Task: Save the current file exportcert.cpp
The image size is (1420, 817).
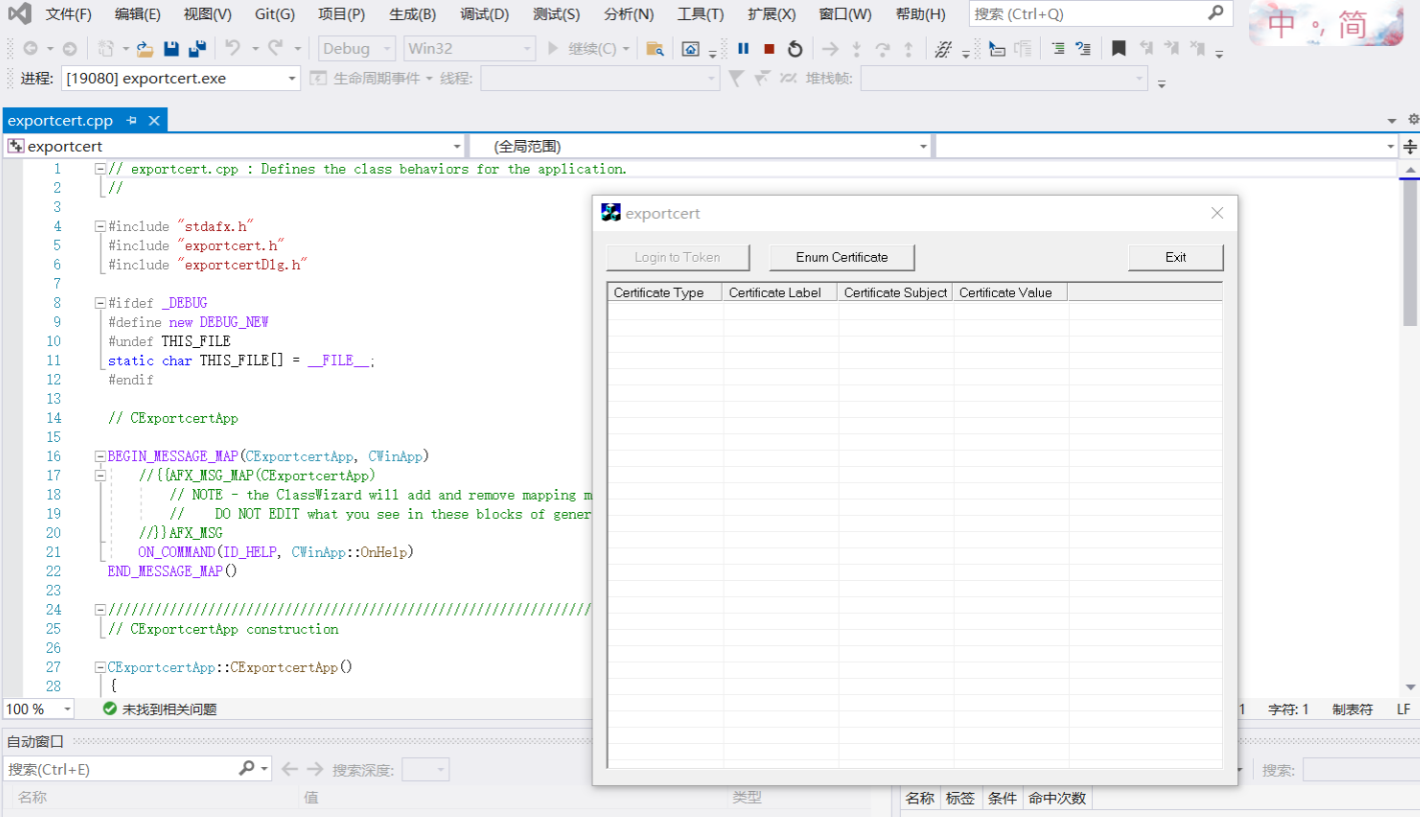Action: click(171, 48)
